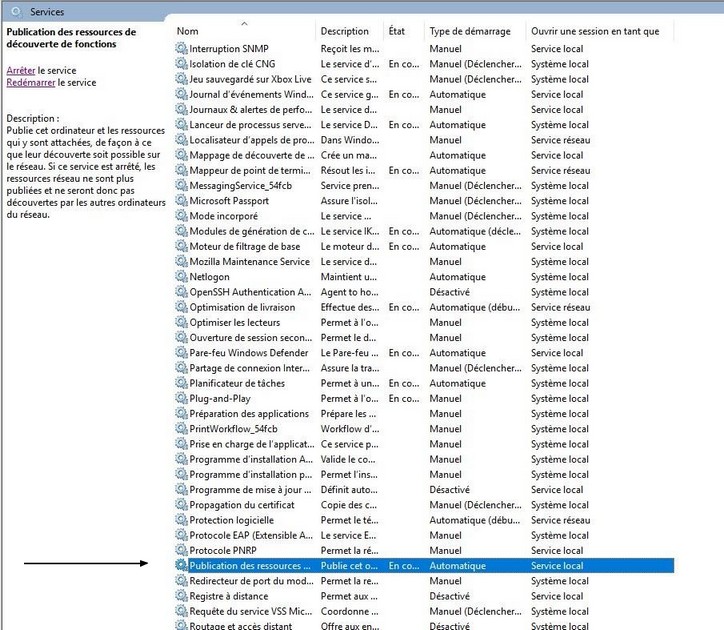Click Service réseau cell of Protection logicielle
This screenshot has width=724, height=630.
tap(561, 520)
